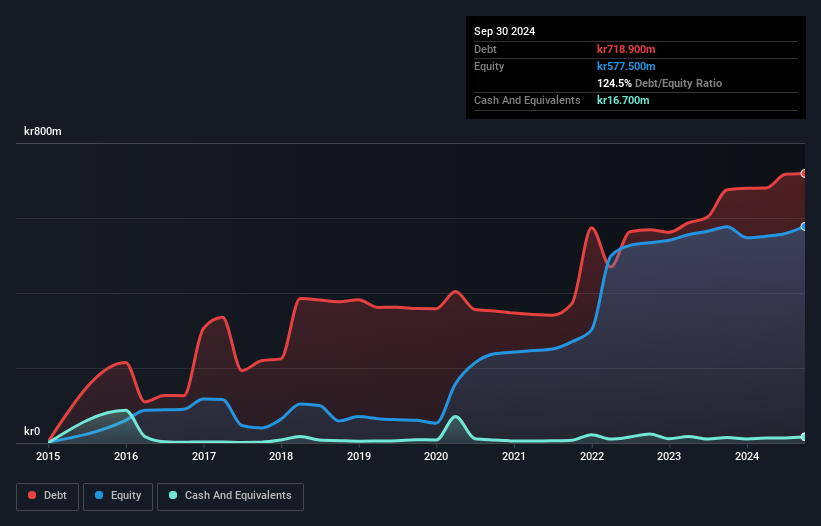Click the 124.5% Debt/Equity Ratio text
This screenshot has width=821, height=526.
[659, 83]
